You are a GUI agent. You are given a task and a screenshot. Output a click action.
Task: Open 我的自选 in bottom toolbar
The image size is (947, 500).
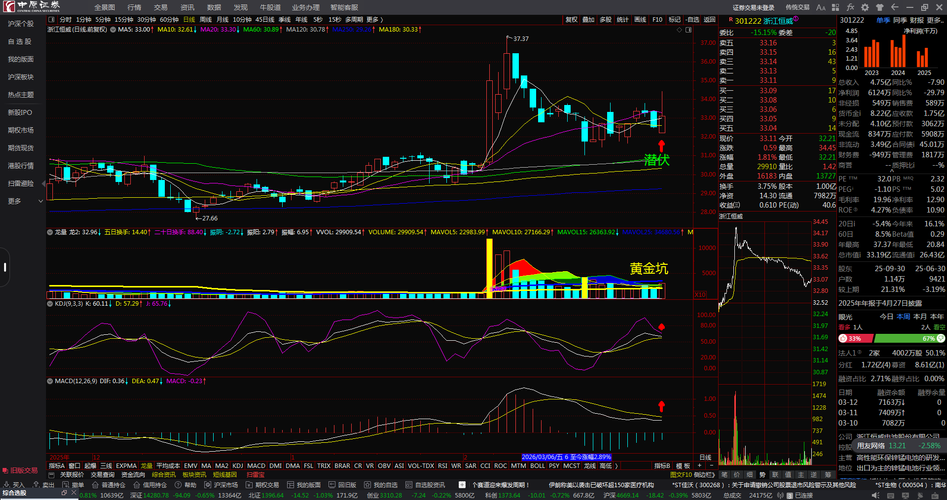[x=380, y=485]
